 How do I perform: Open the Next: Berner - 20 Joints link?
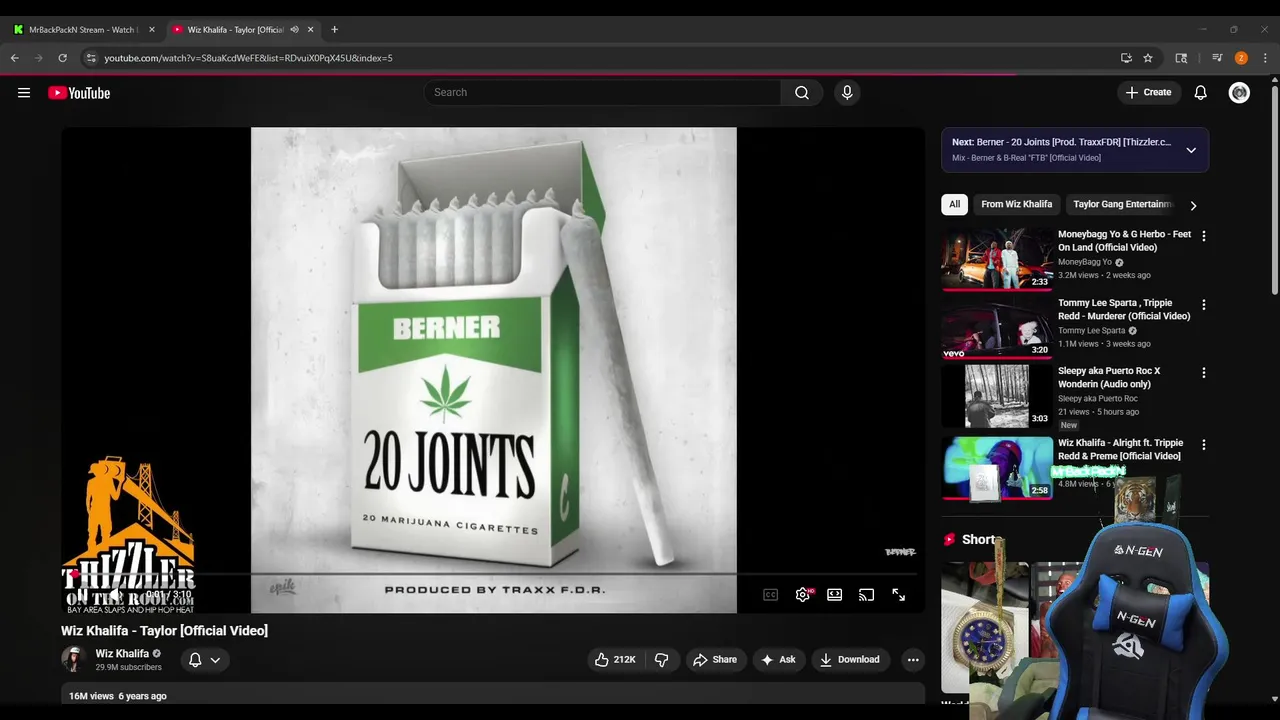point(1061,142)
